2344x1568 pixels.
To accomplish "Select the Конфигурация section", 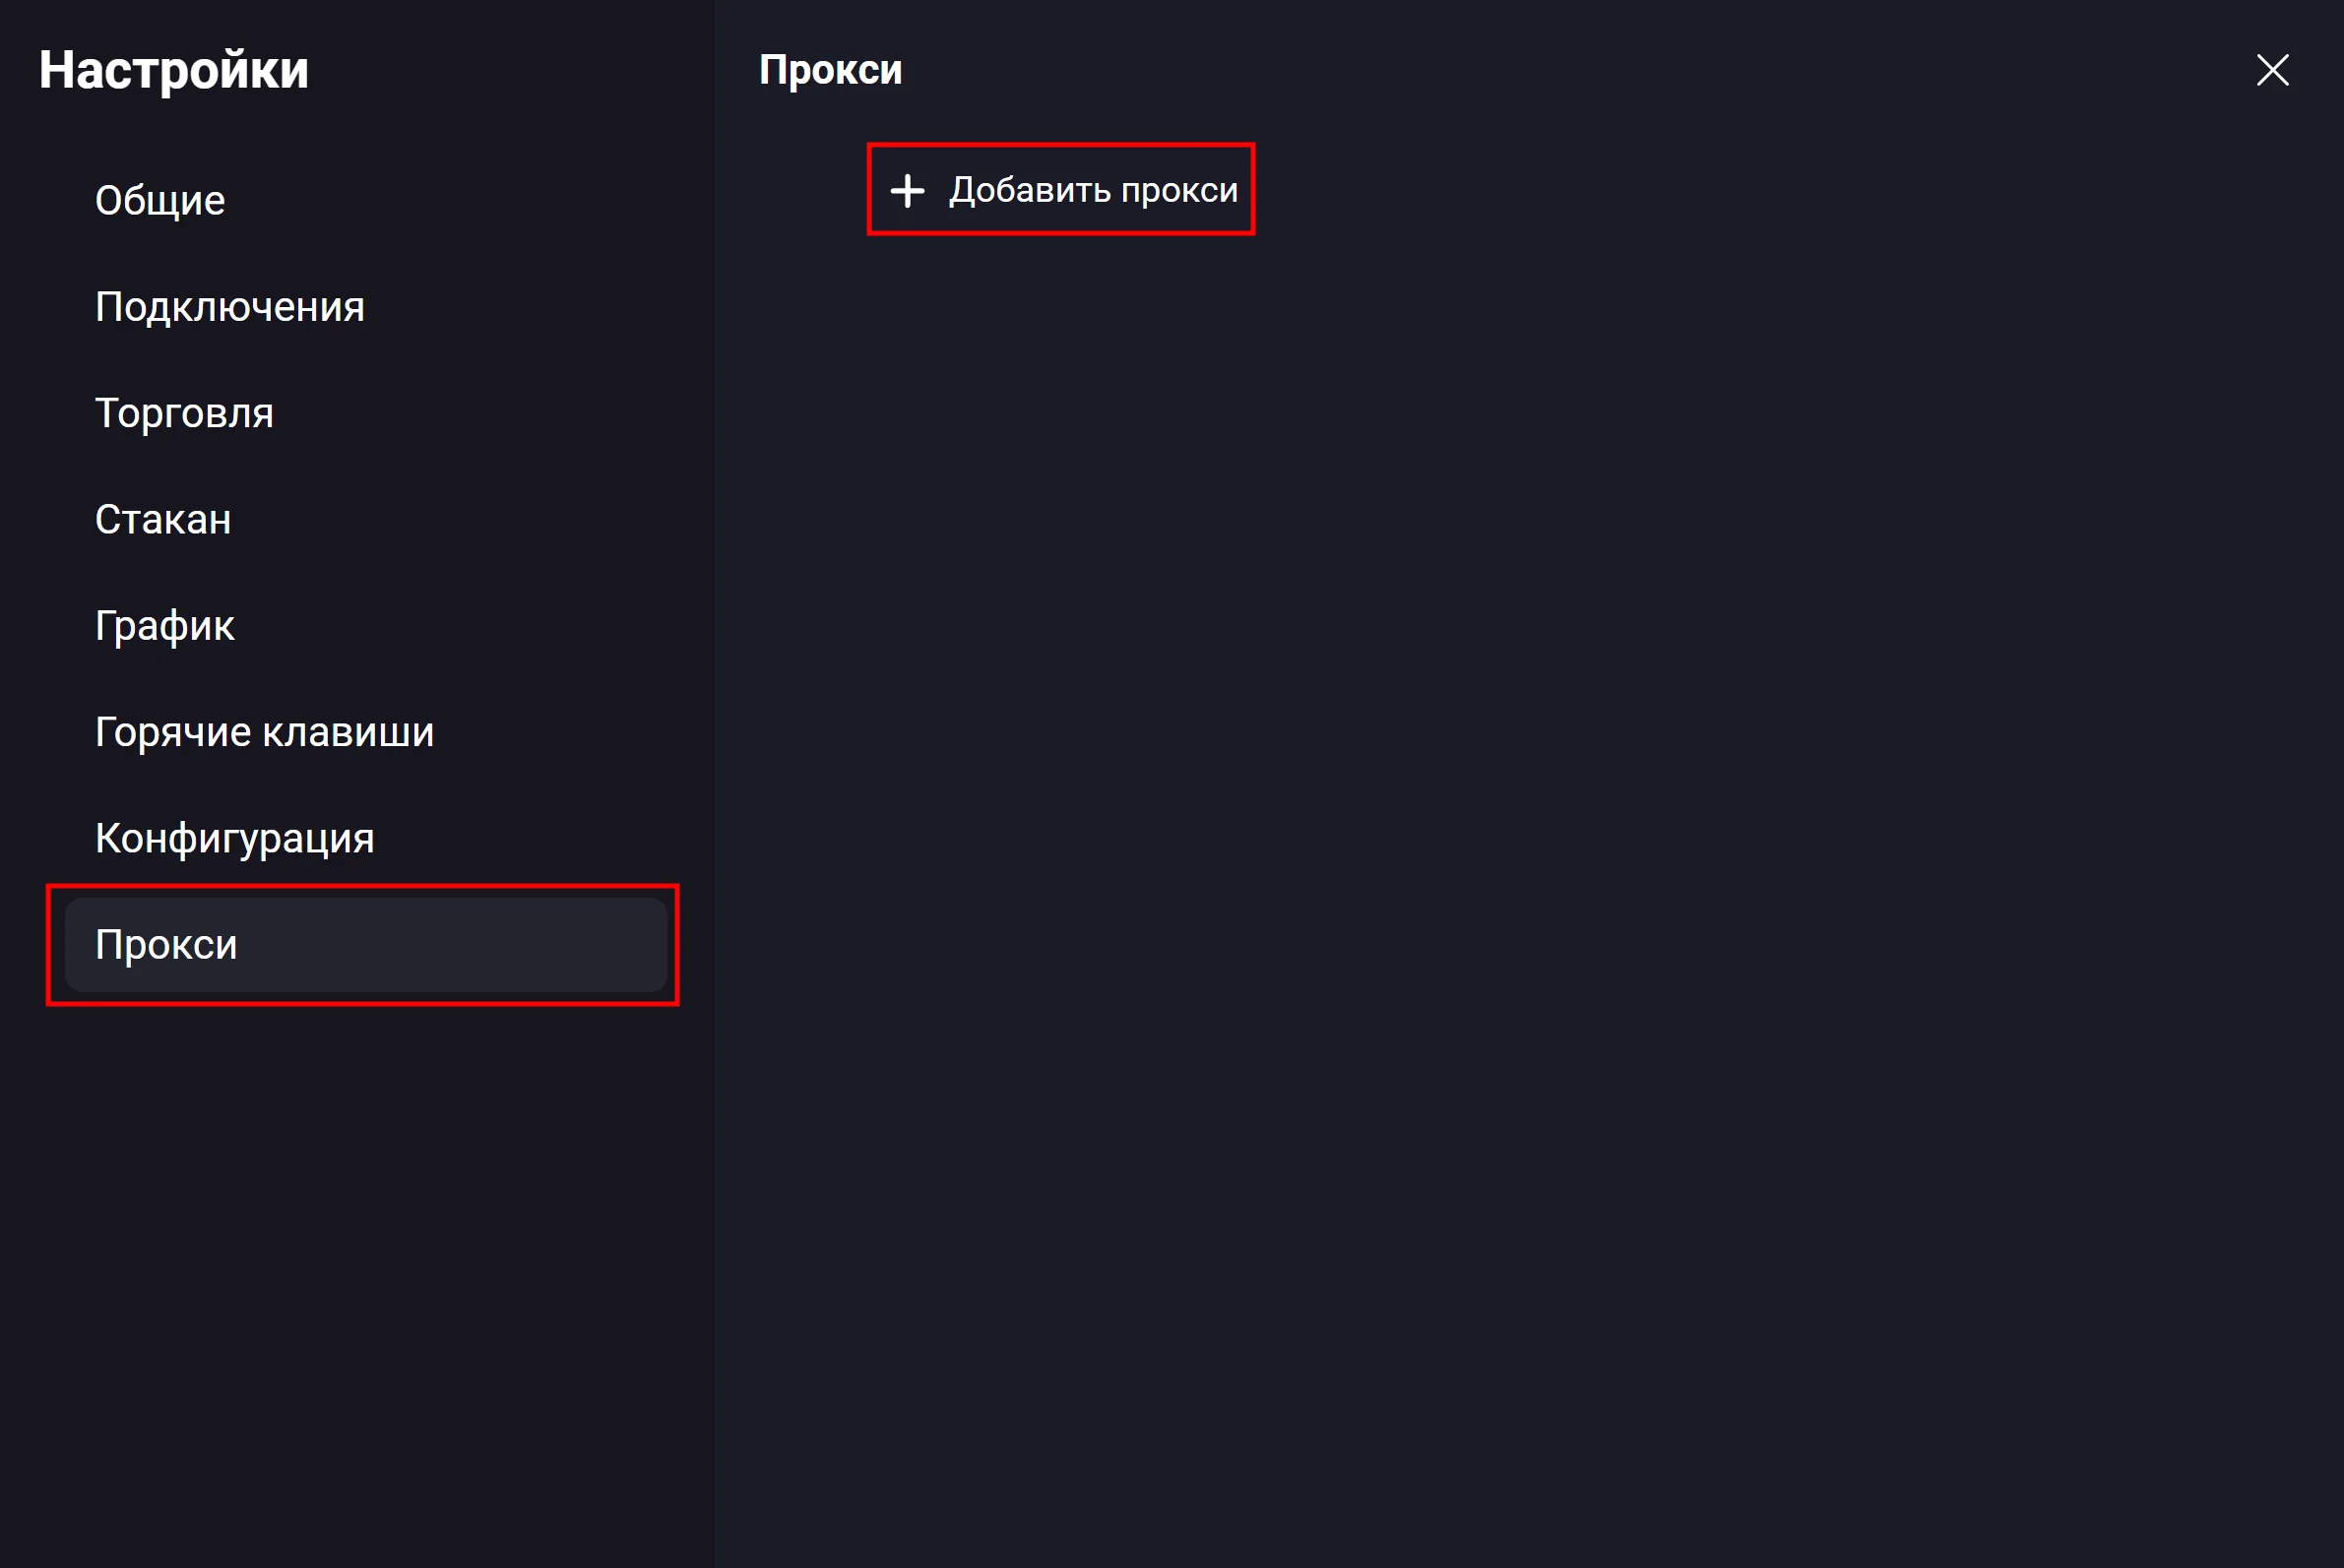I will (235, 838).
